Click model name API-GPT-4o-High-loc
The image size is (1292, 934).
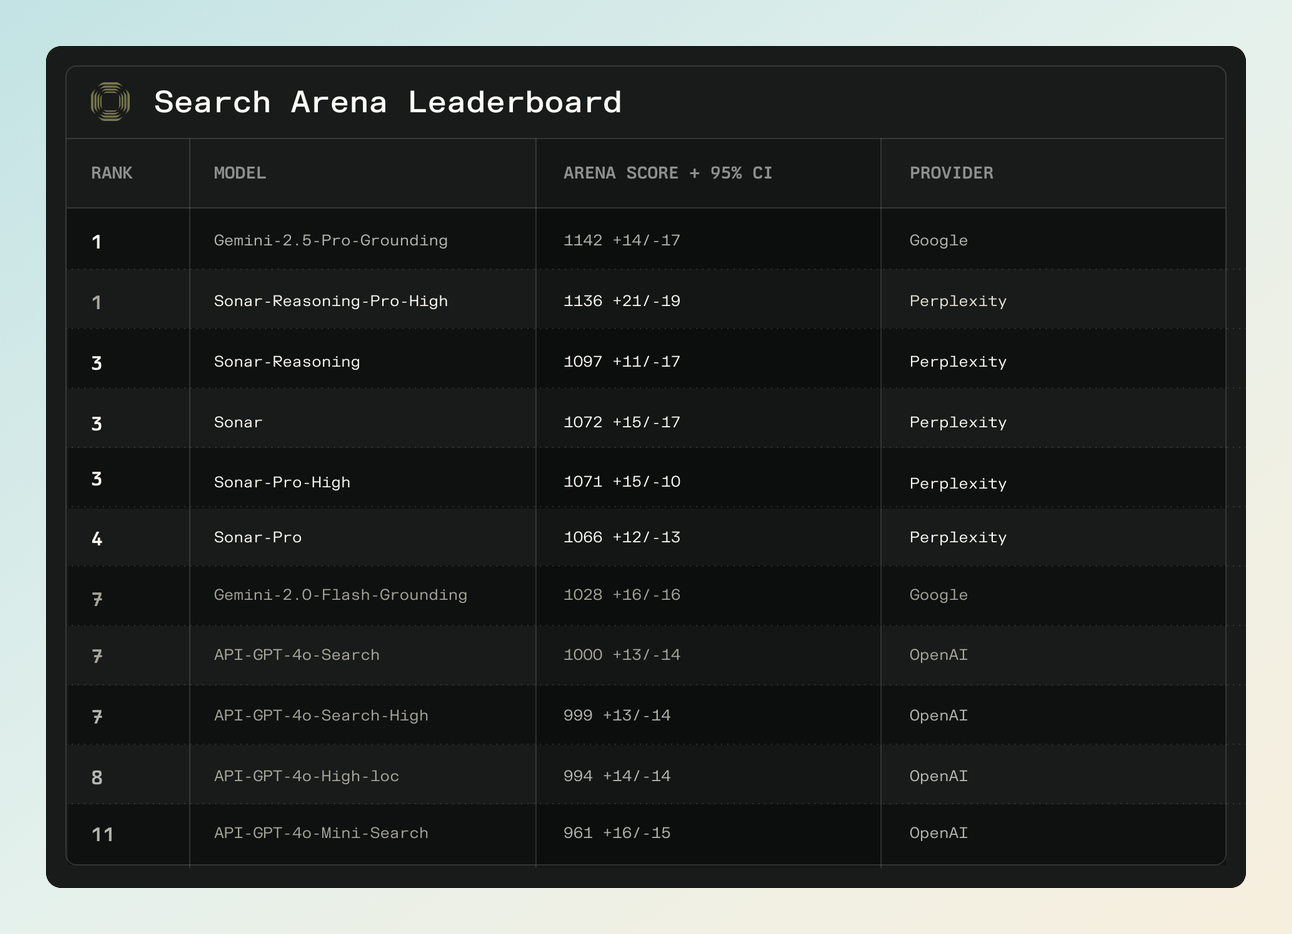pos(307,776)
